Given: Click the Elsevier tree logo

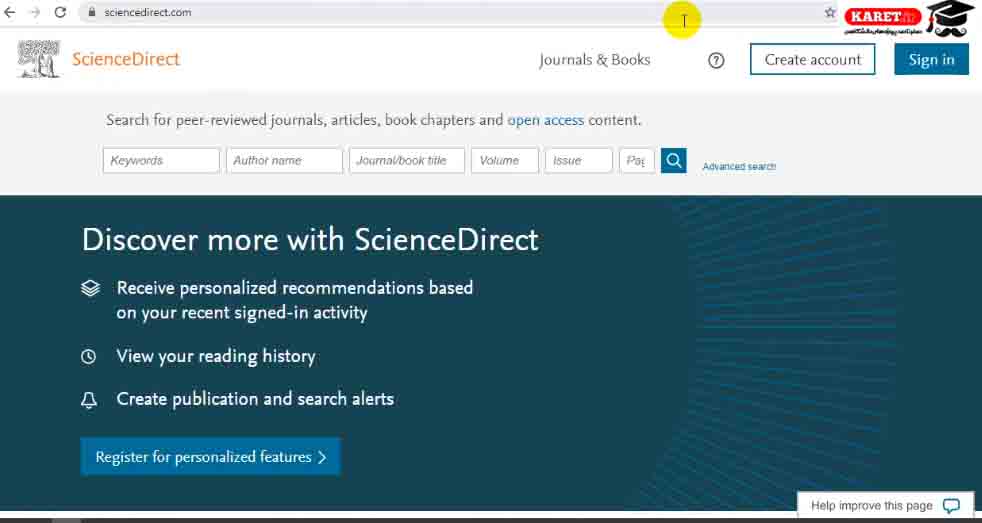Looking at the screenshot, I should (x=39, y=59).
